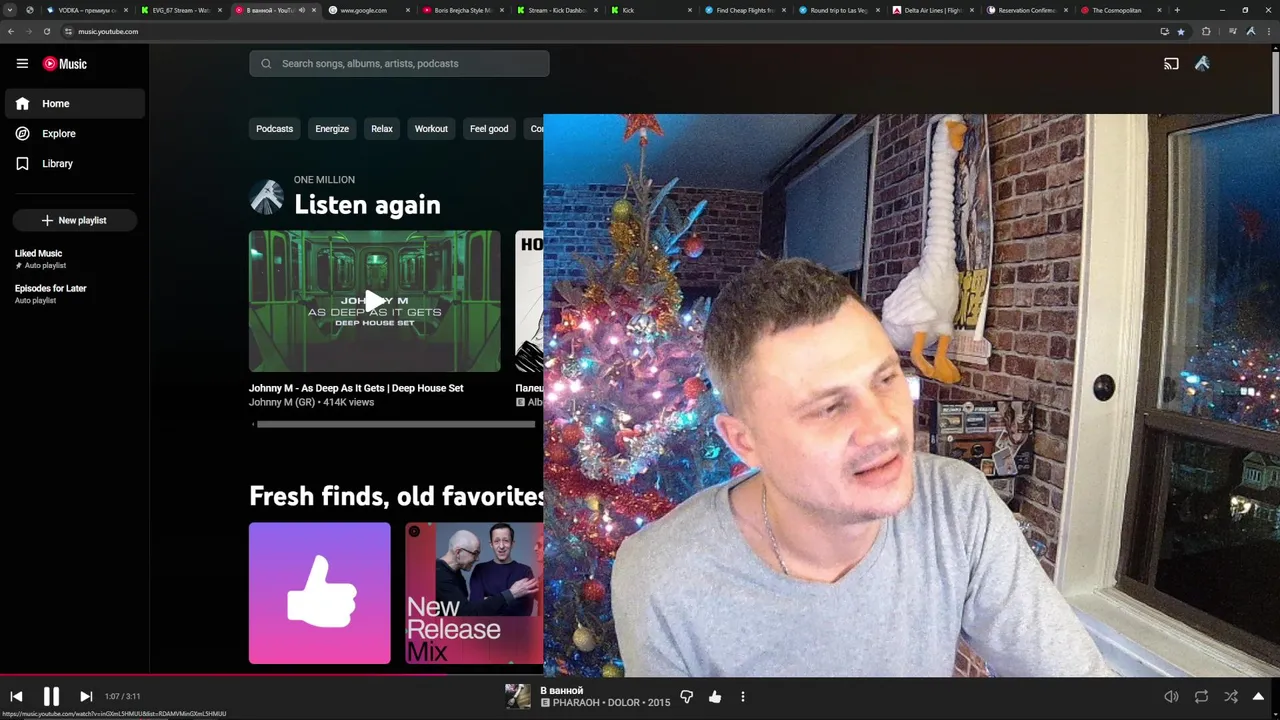Click the now playing album thumbnail

(518, 696)
